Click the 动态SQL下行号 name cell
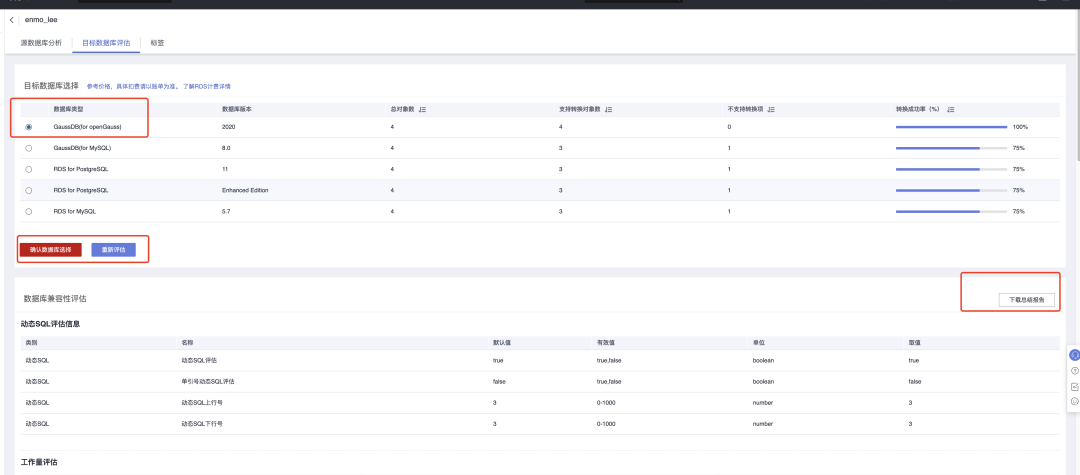 202,423
